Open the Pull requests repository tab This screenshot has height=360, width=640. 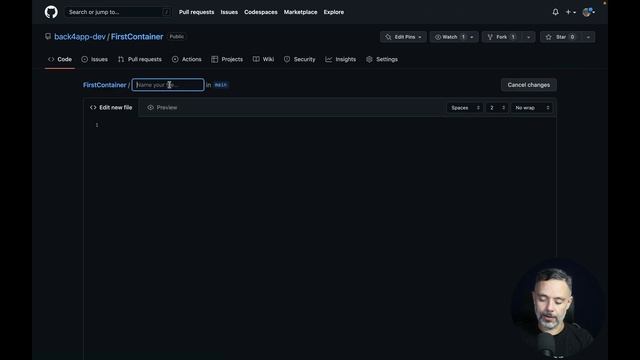pos(140,59)
